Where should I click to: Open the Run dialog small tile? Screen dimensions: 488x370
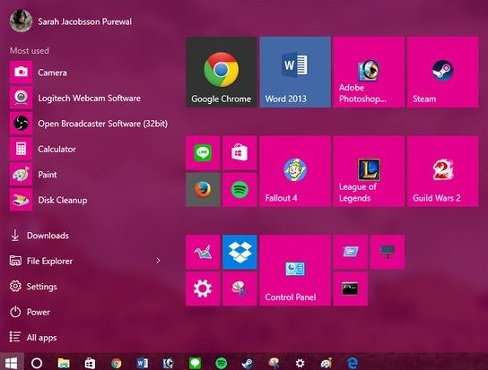pyautogui.click(x=350, y=252)
